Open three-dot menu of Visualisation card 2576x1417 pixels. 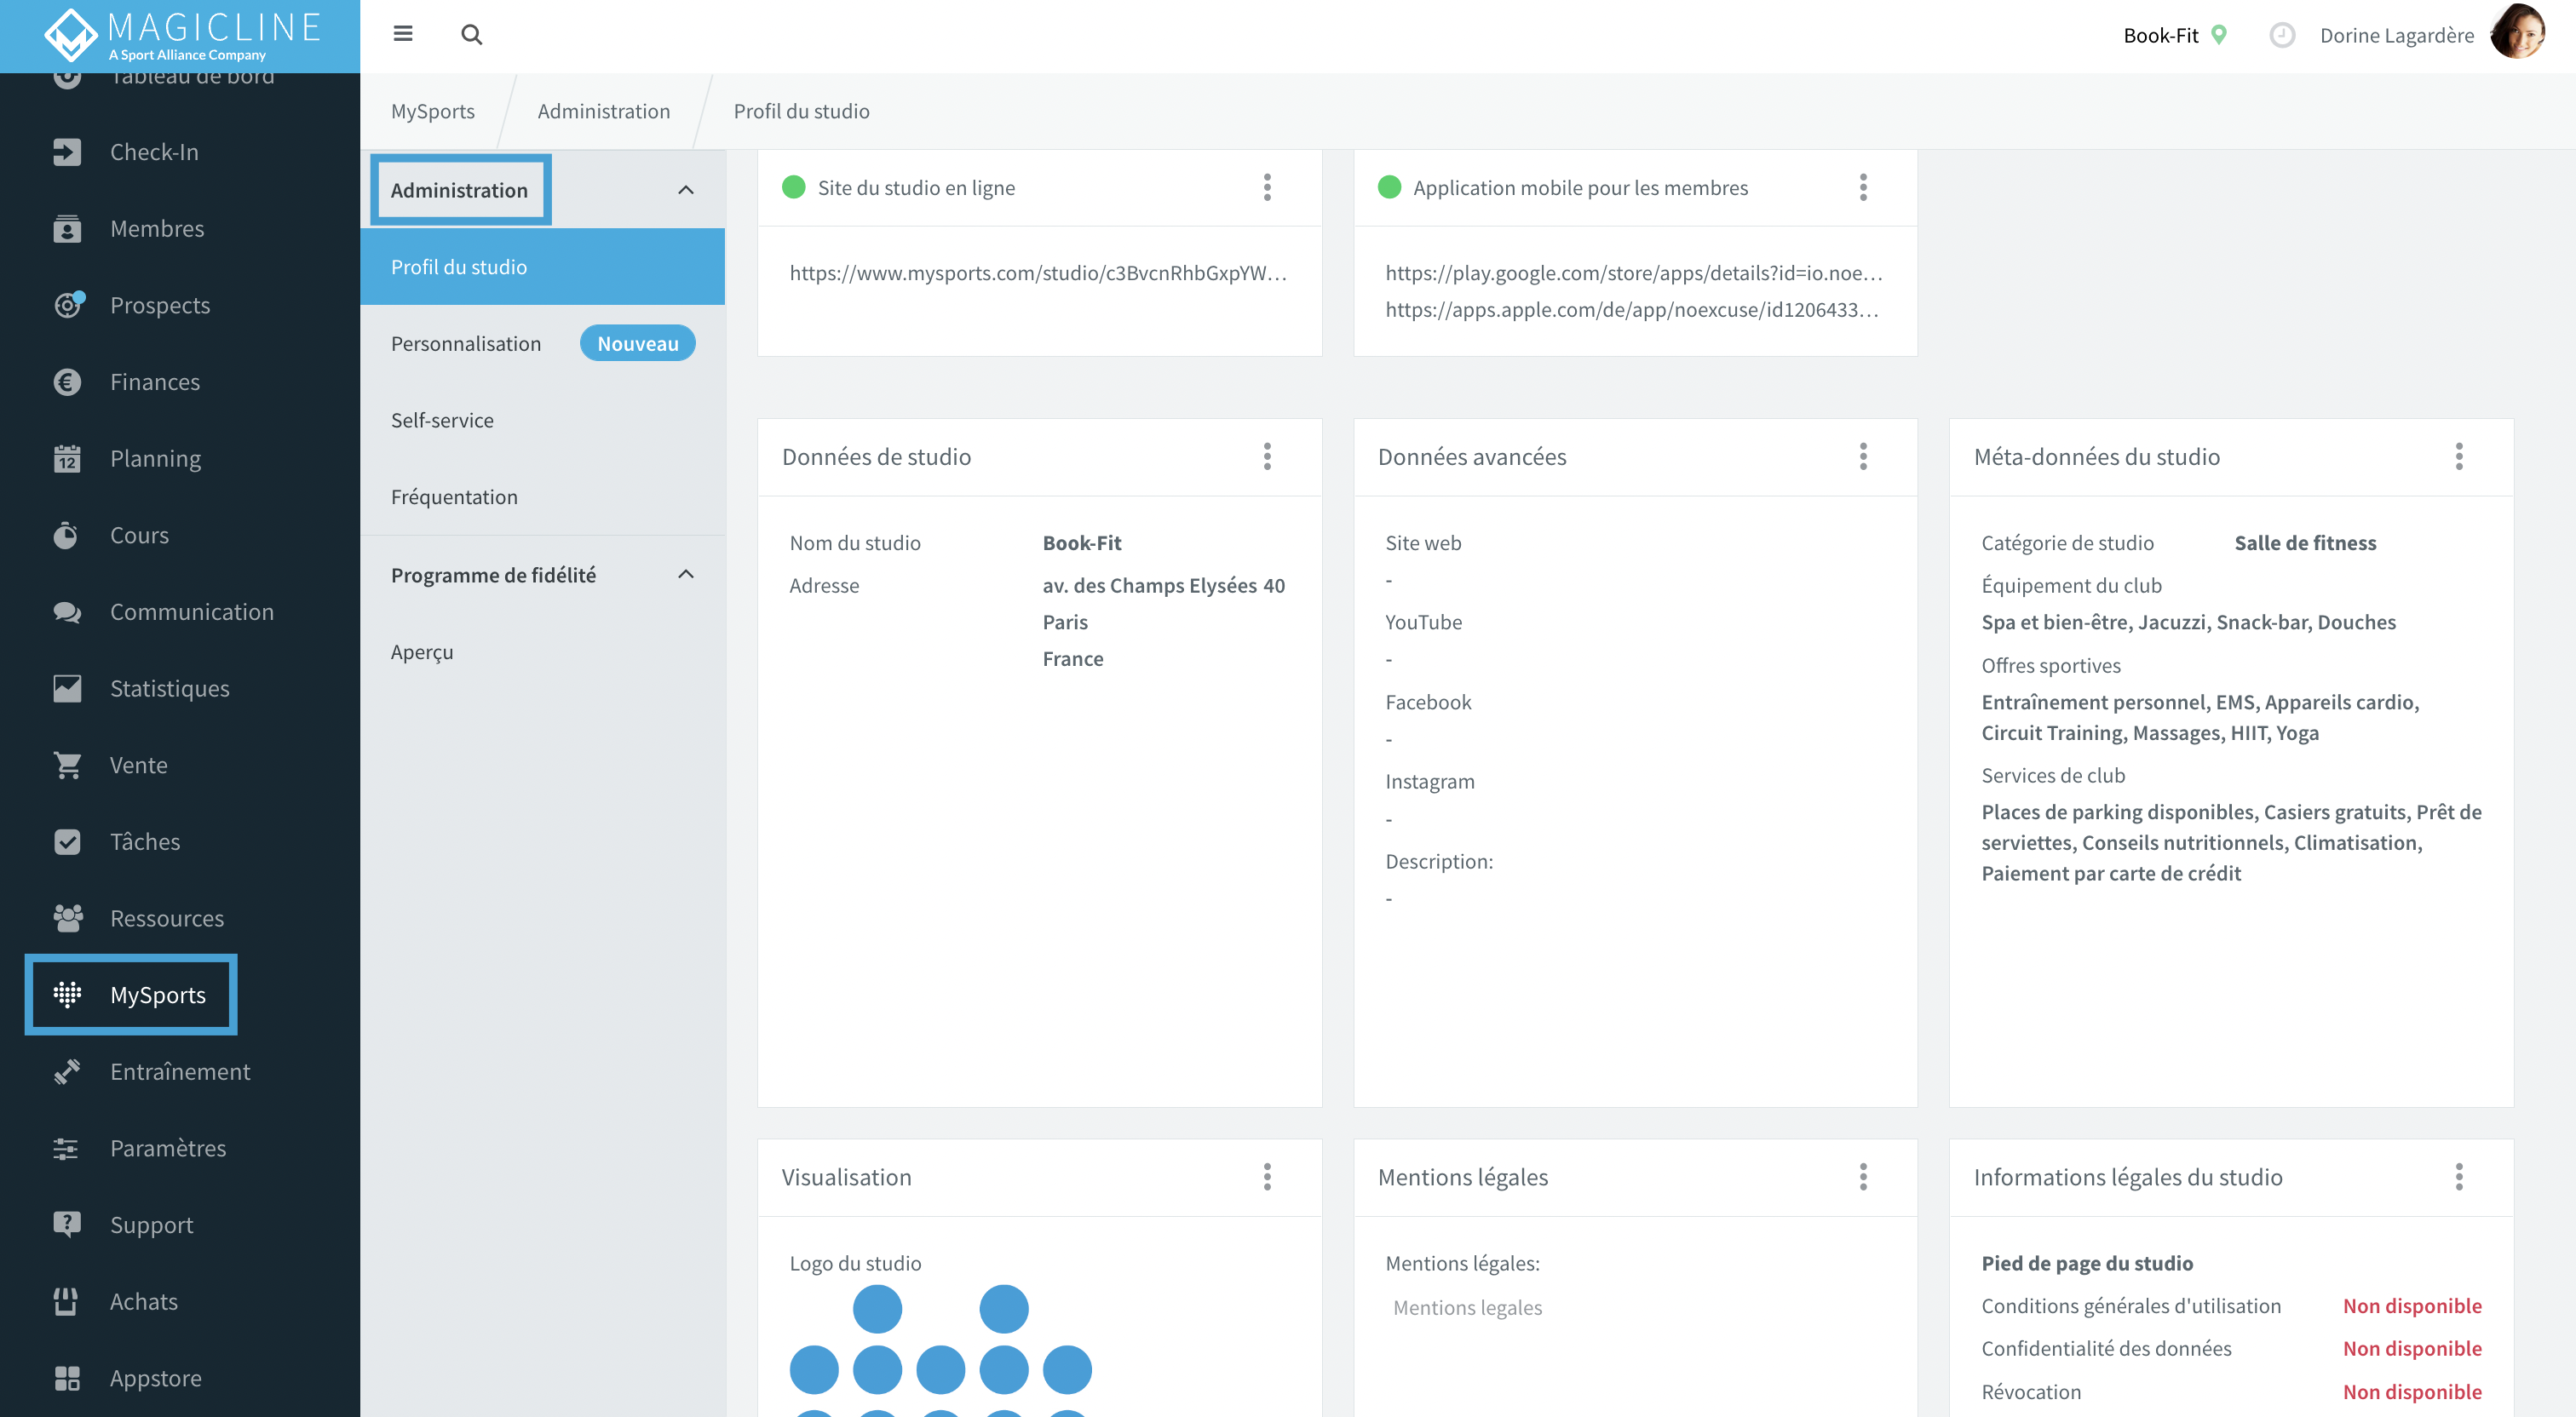click(1267, 1177)
